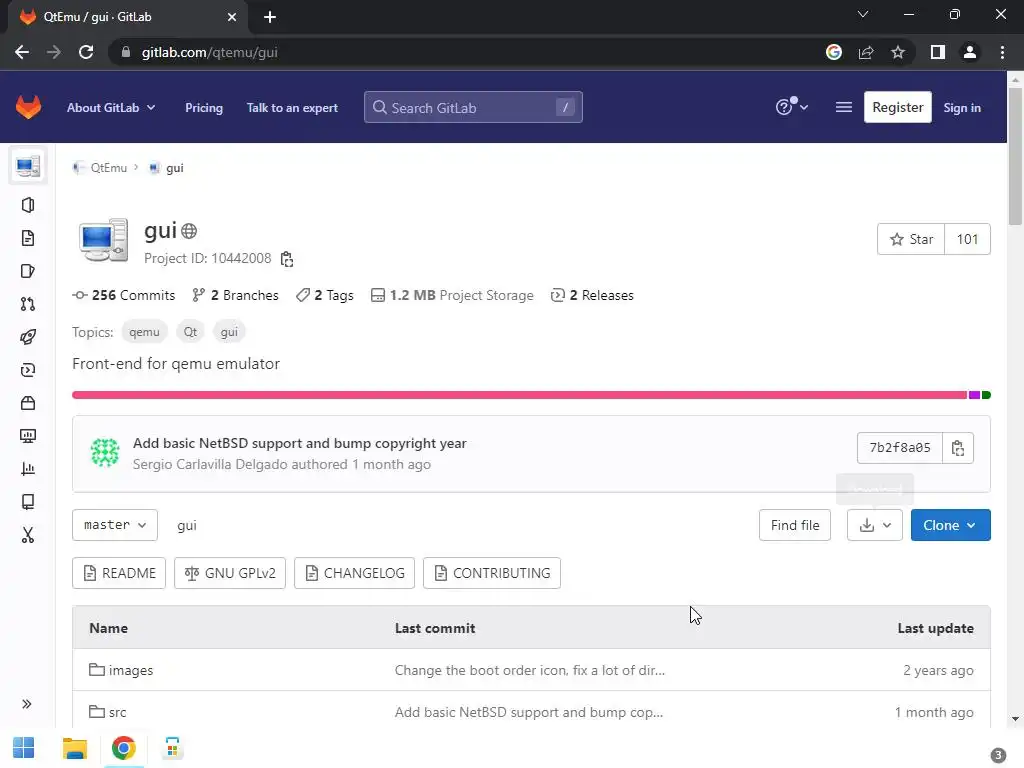
Task: Open File Explorer from the taskbar
Action: 74,748
